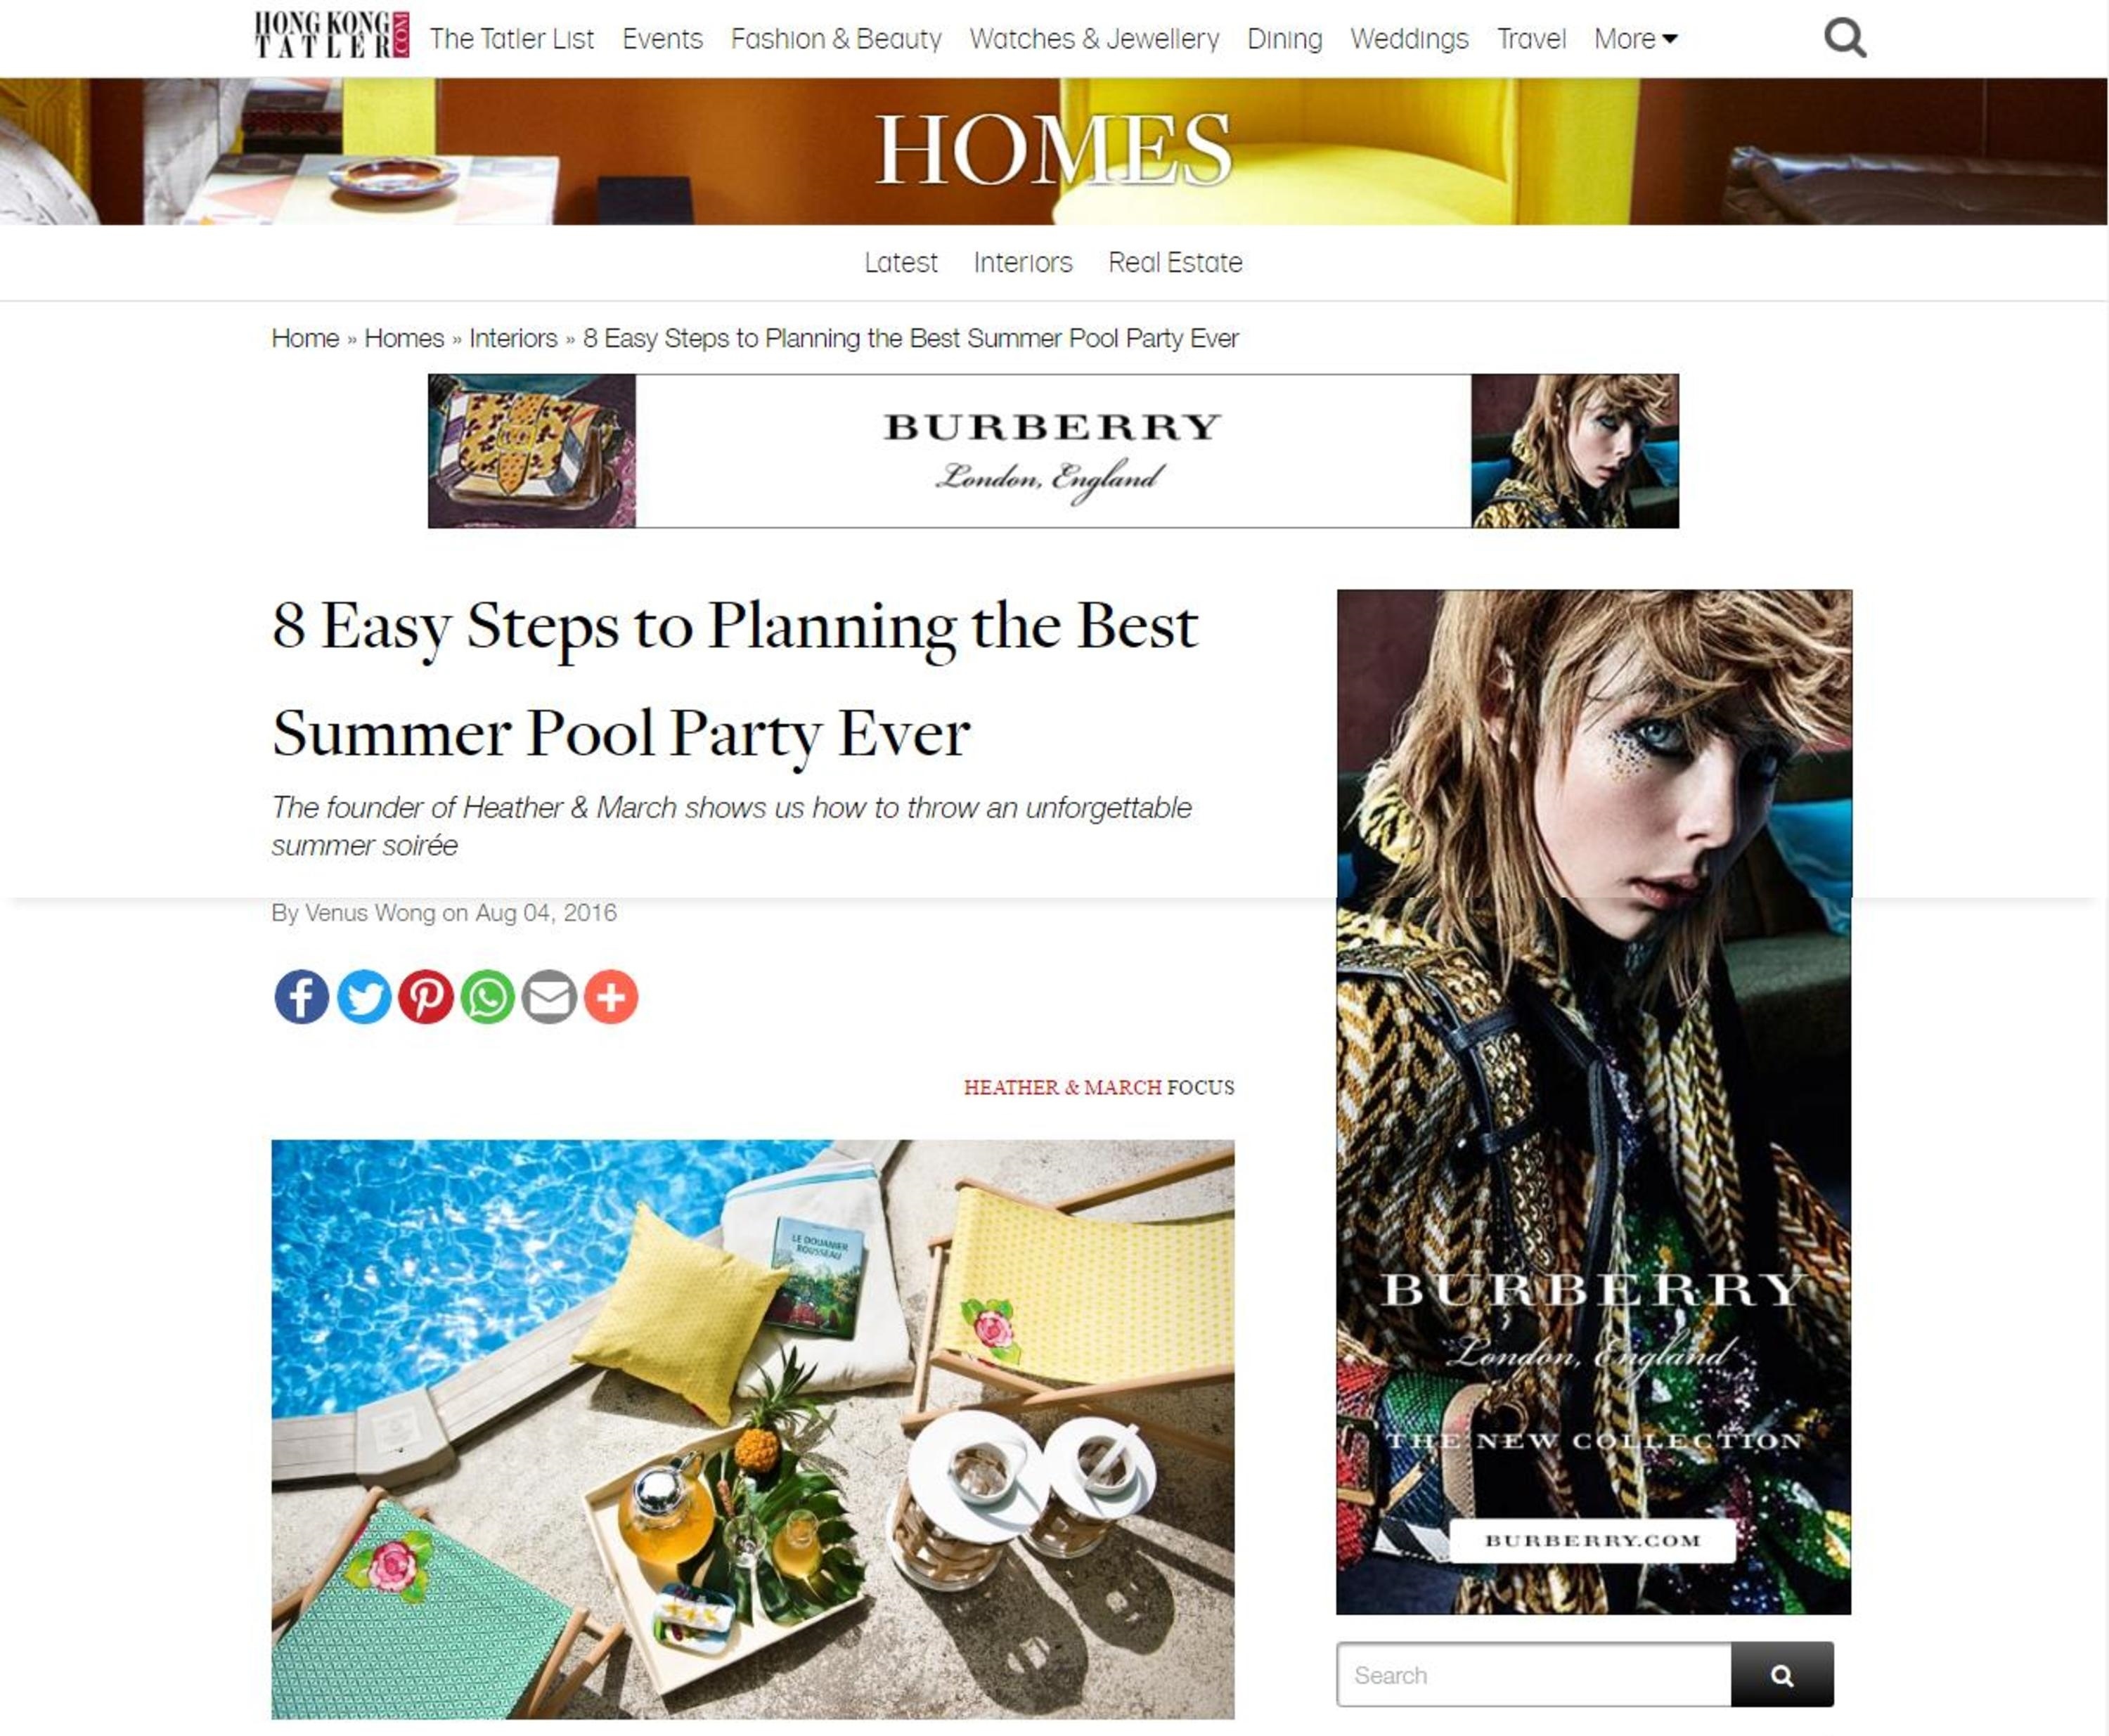This screenshot has height=1736, width=2109.
Task: Focus the sidebar Search input field
Action: [1534, 1675]
